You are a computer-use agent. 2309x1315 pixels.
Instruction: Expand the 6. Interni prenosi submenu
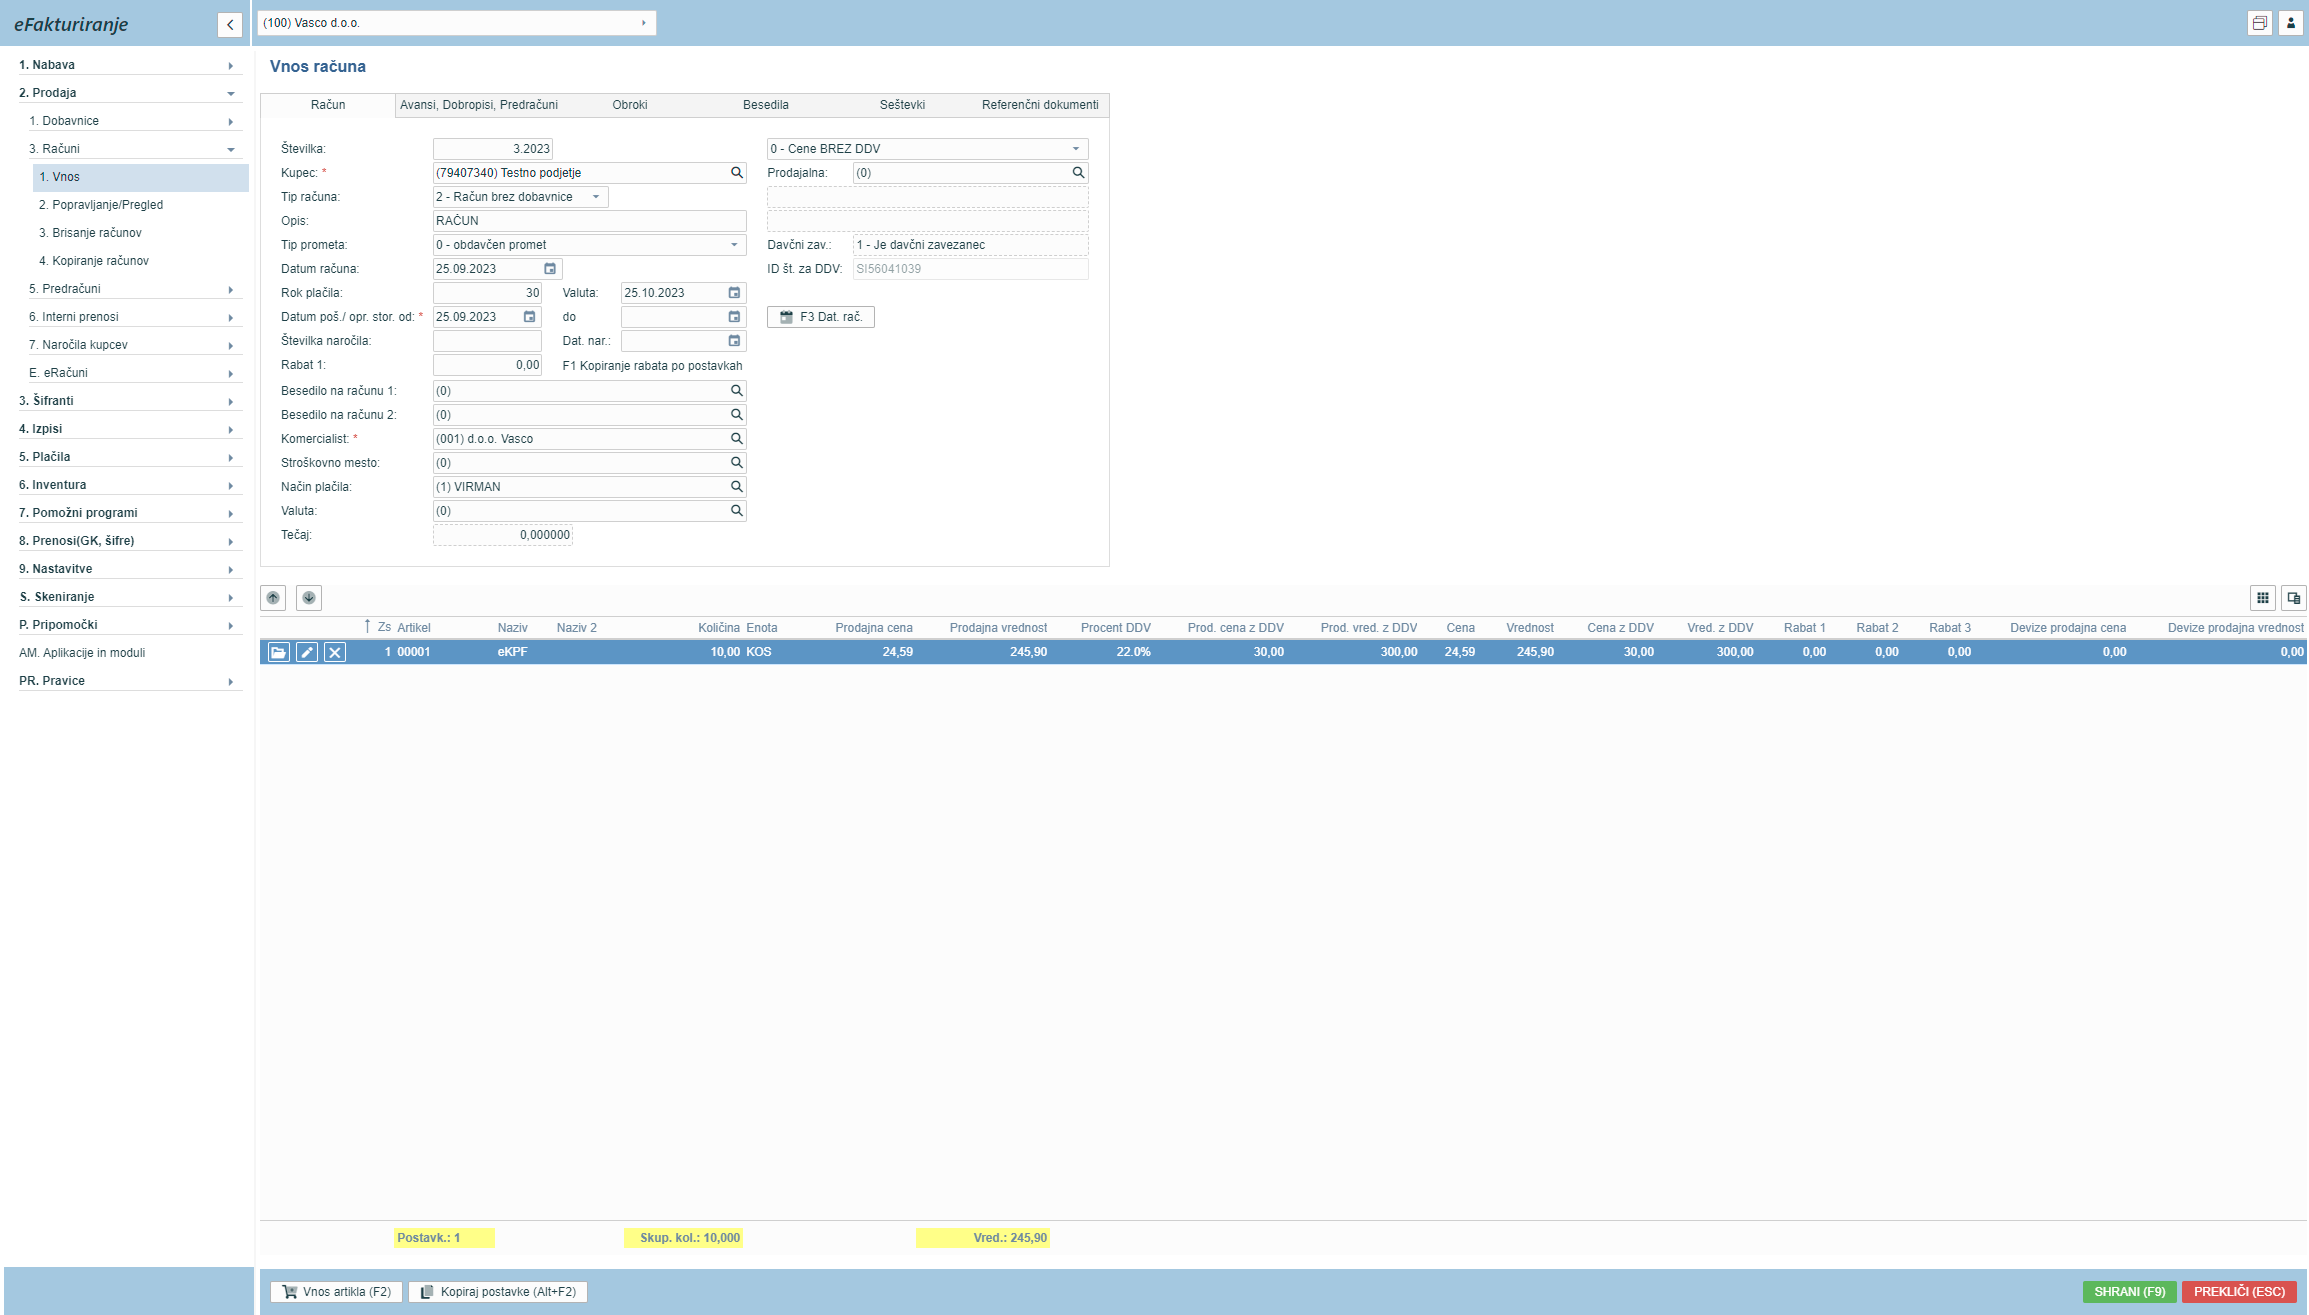[135, 317]
